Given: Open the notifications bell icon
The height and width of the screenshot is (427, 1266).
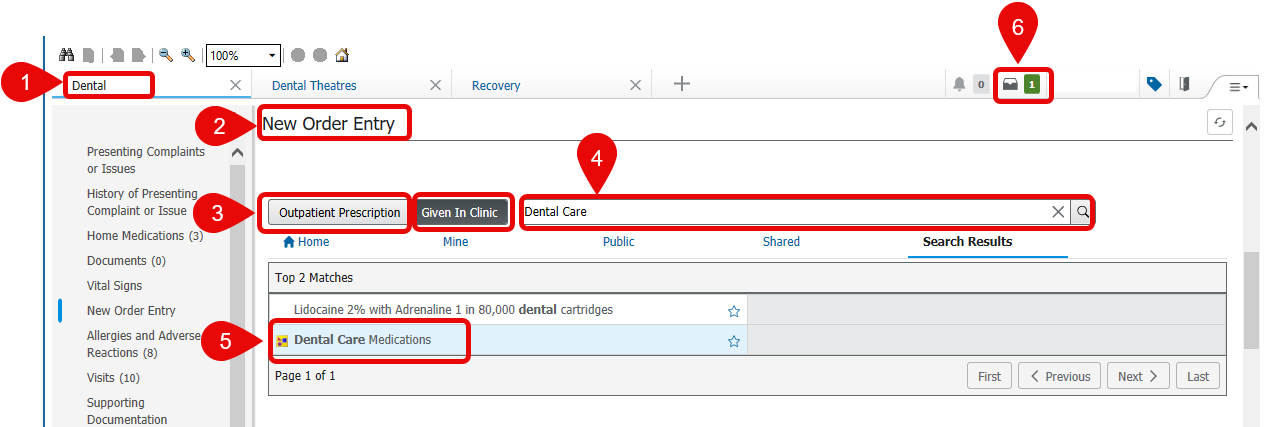Looking at the screenshot, I should tap(959, 85).
